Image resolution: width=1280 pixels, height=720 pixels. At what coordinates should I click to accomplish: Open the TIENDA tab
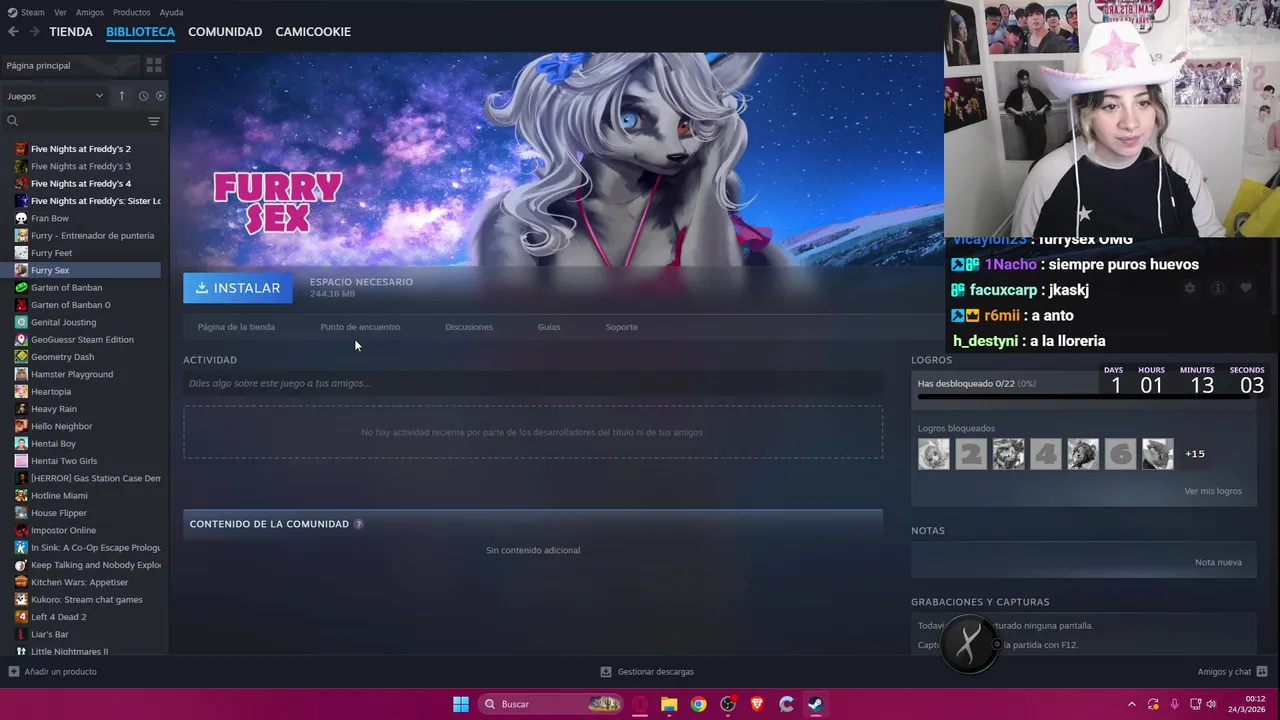(71, 32)
